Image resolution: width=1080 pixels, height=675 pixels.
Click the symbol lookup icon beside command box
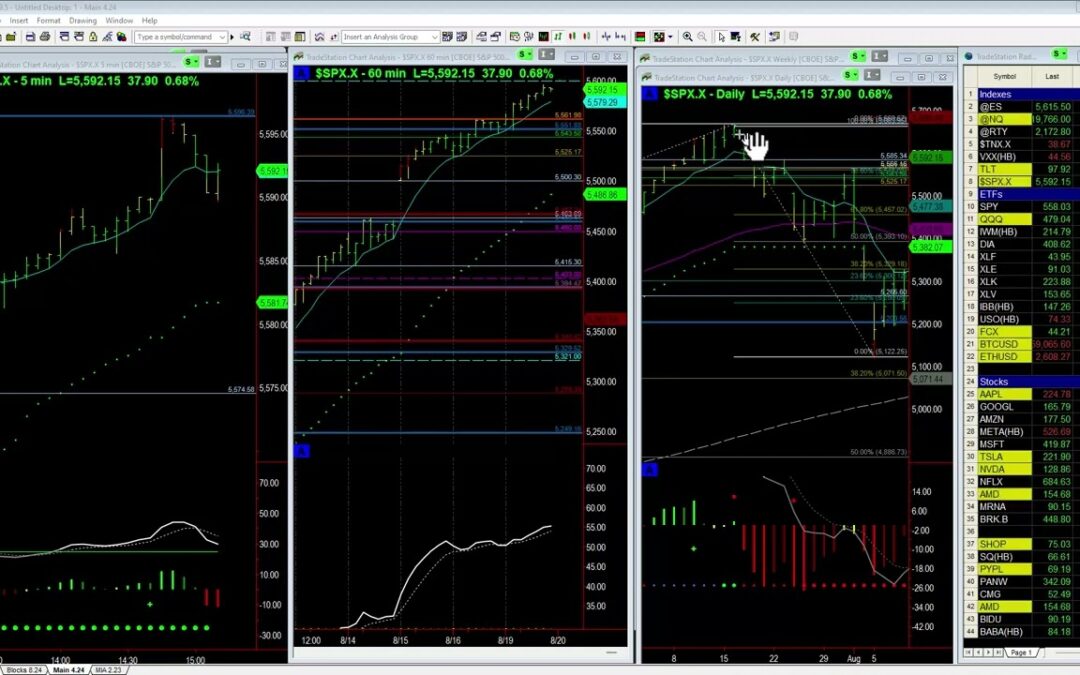[245, 37]
